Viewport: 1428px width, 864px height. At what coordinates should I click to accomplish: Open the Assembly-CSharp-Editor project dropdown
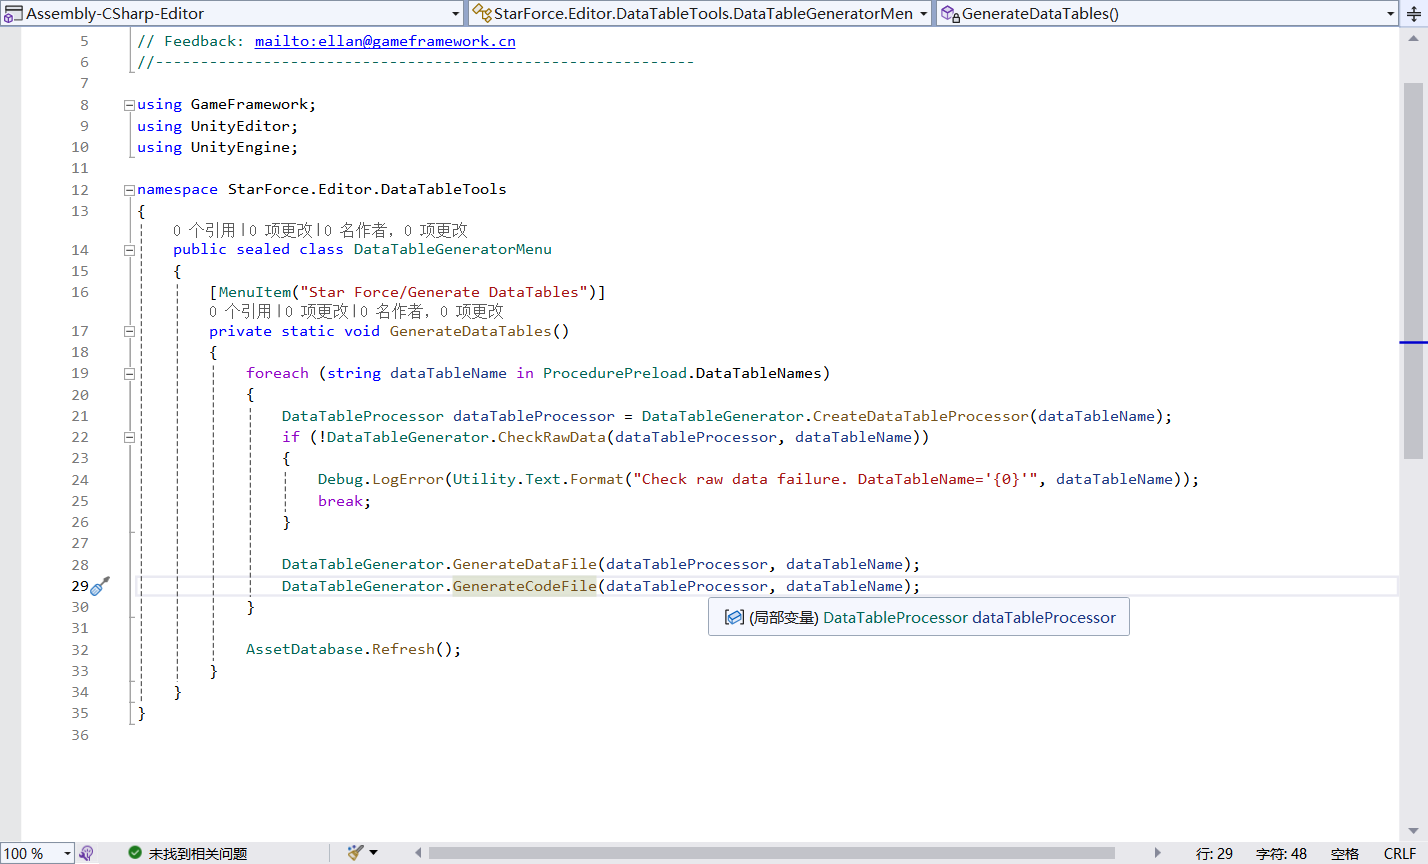coord(455,14)
